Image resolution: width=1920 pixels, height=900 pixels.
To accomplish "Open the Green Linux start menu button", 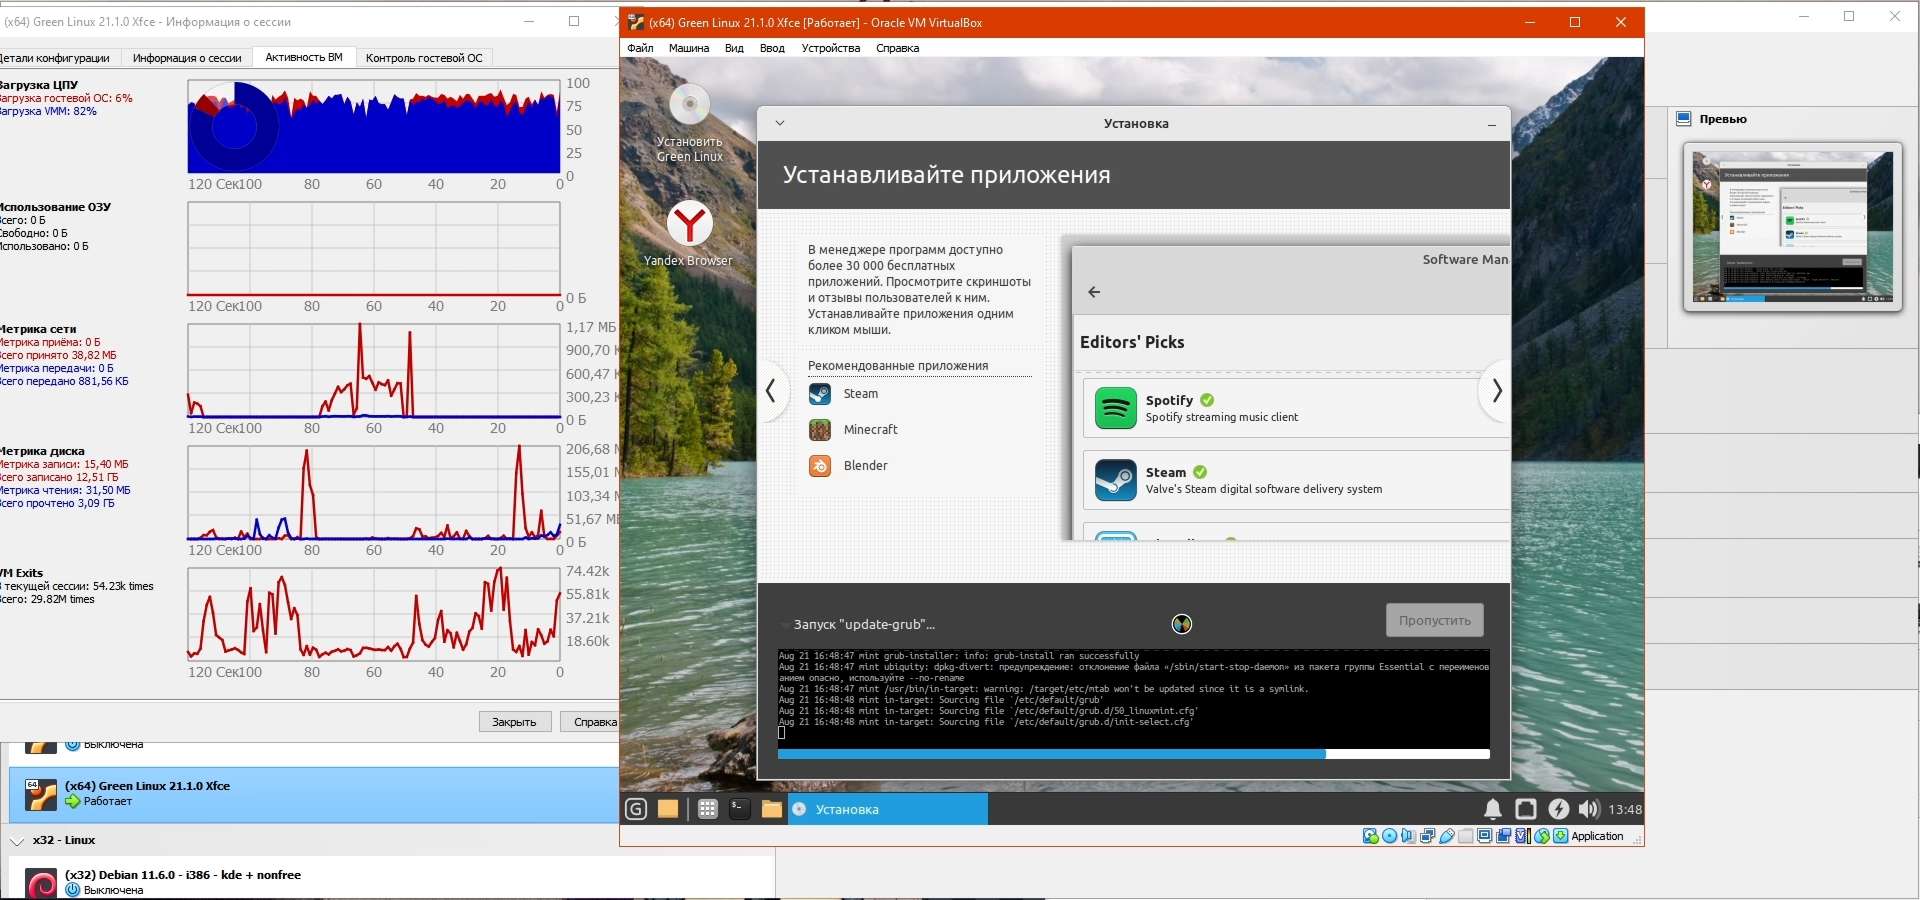I will 636,809.
